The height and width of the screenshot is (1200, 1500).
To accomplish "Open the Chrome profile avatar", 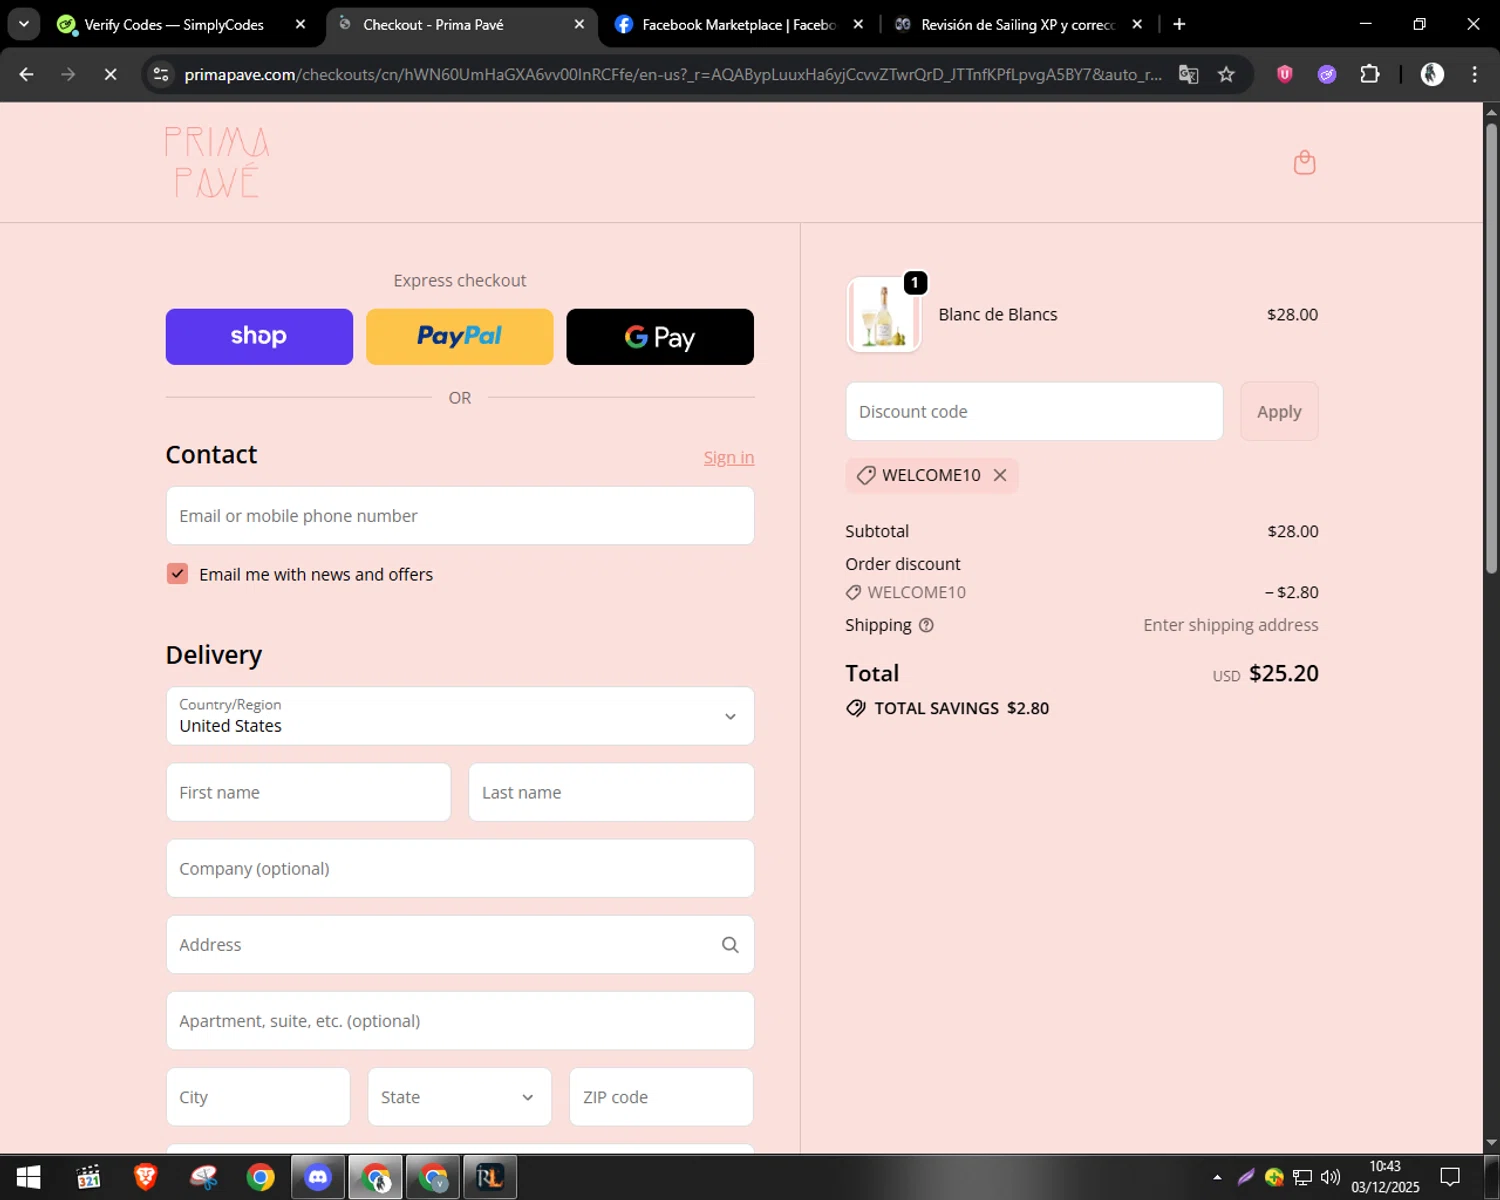I will (1432, 74).
